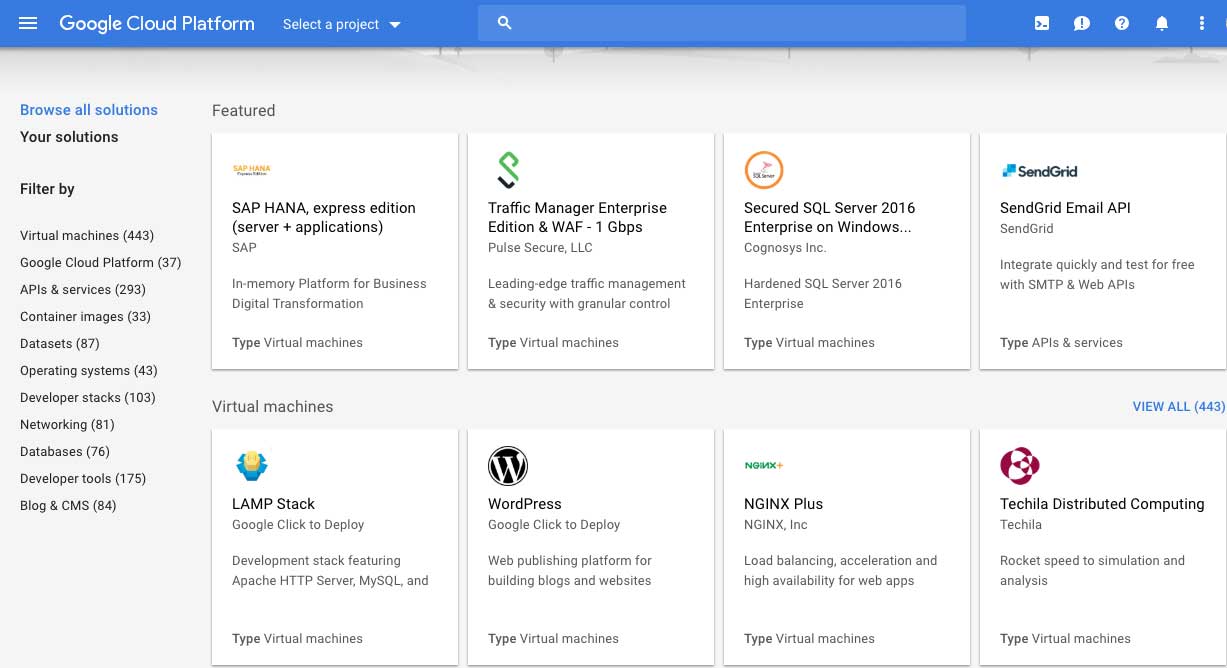This screenshot has width=1227, height=668.
Task: View all 443 virtual machines
Action: 1178,407
